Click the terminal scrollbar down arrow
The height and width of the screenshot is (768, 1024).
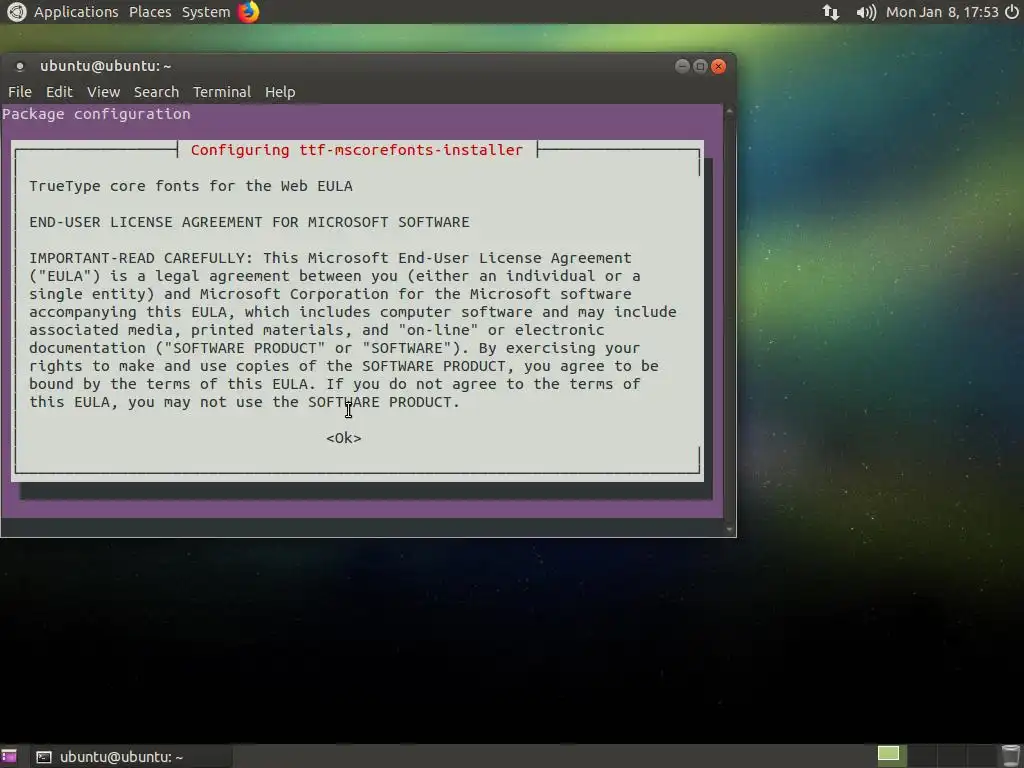click(729, 530)
